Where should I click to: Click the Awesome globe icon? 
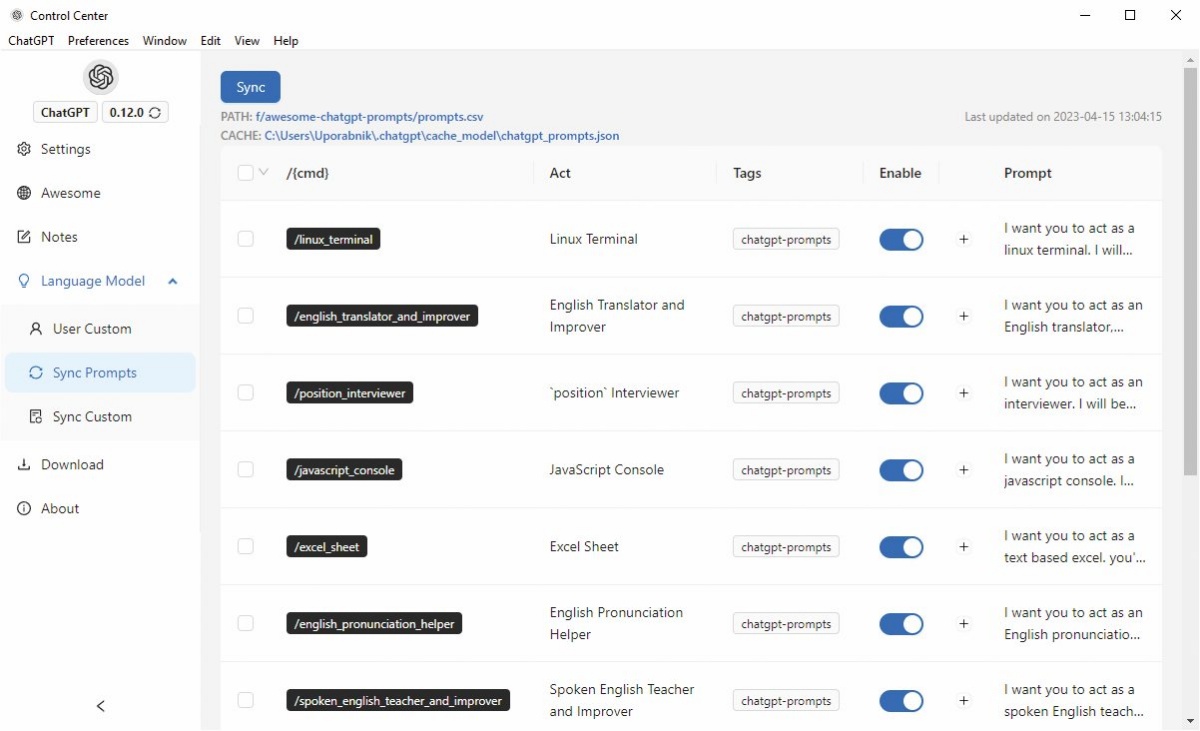click(x=24, y=193)
